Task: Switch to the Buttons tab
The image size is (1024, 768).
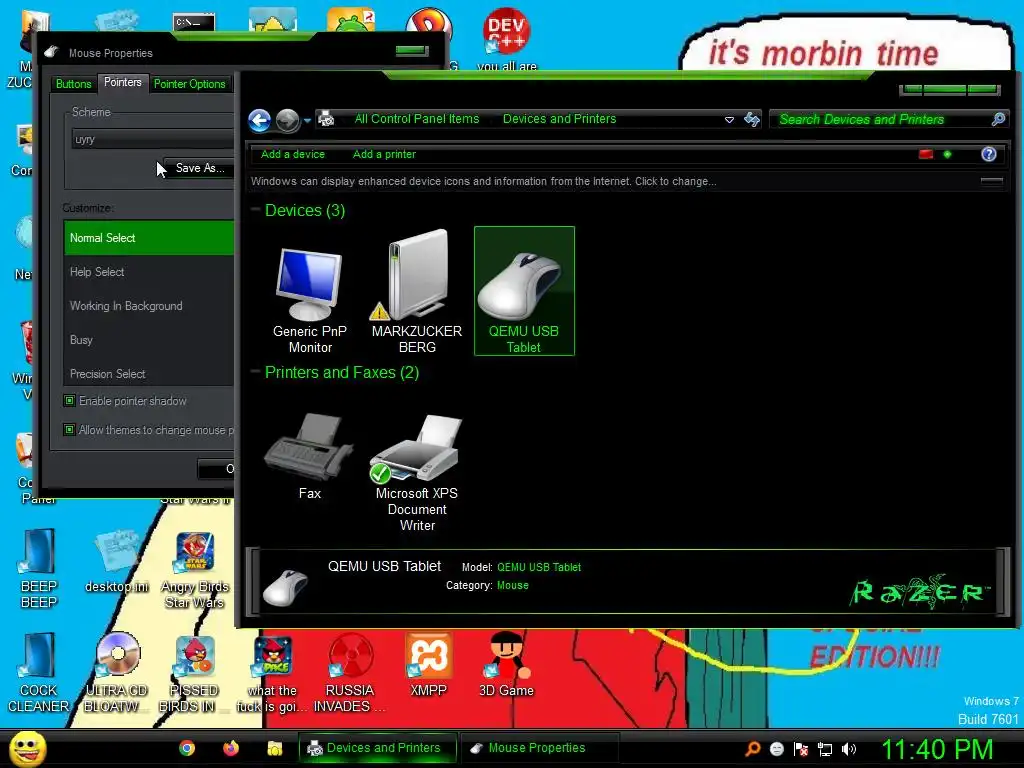Action: [x=73, y=84]
